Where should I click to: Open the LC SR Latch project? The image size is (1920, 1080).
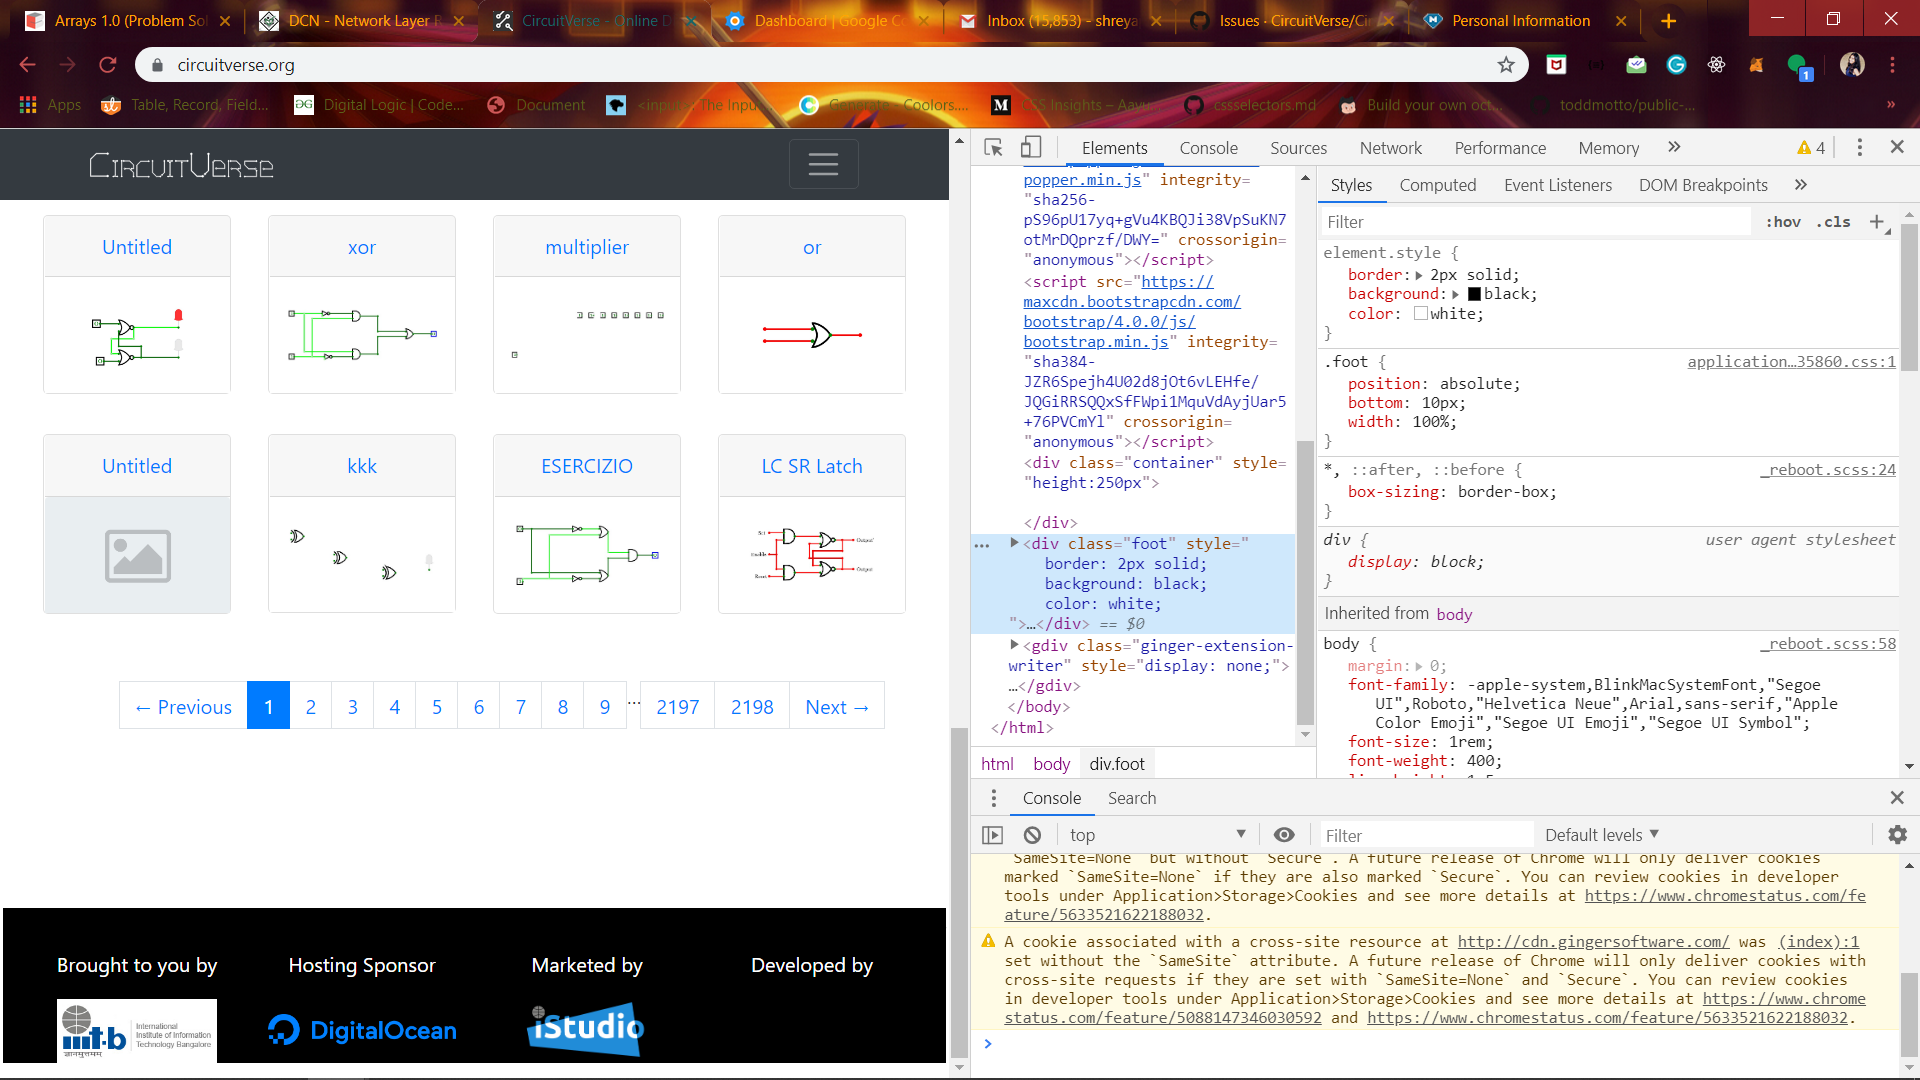pos(811,465)
